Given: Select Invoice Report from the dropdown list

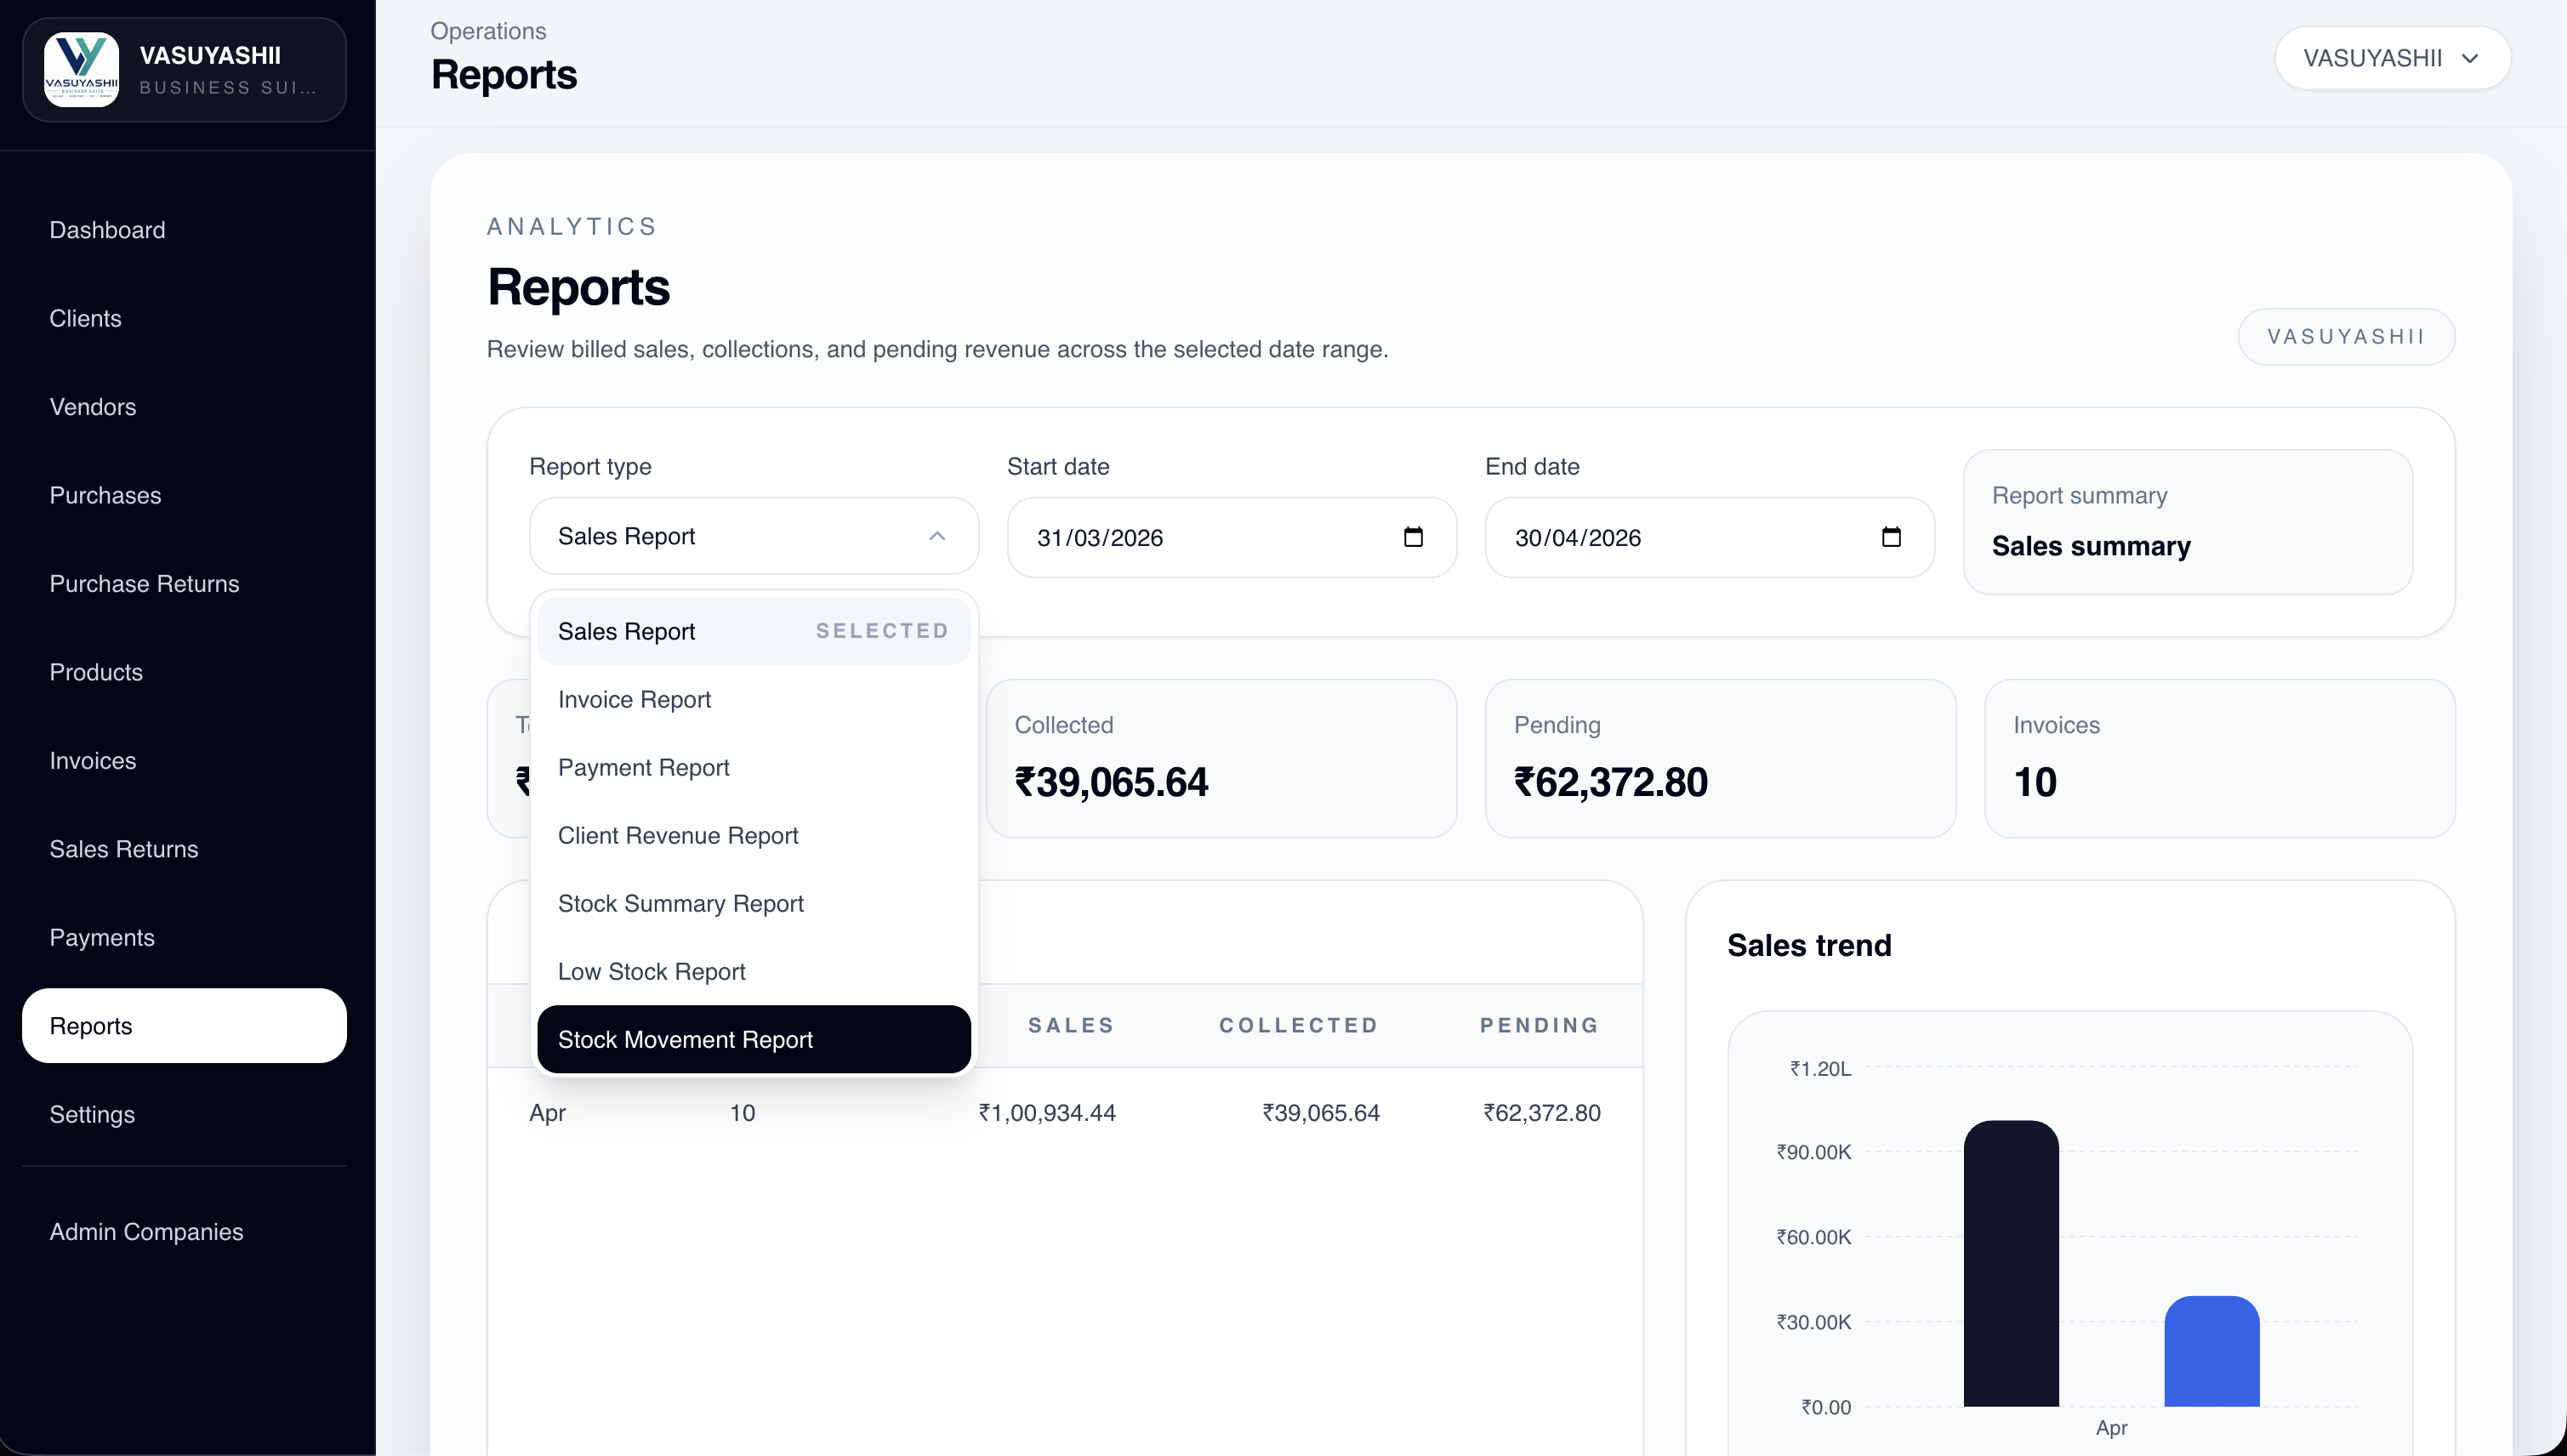Looking at the screenshot, I should [753, 699].
